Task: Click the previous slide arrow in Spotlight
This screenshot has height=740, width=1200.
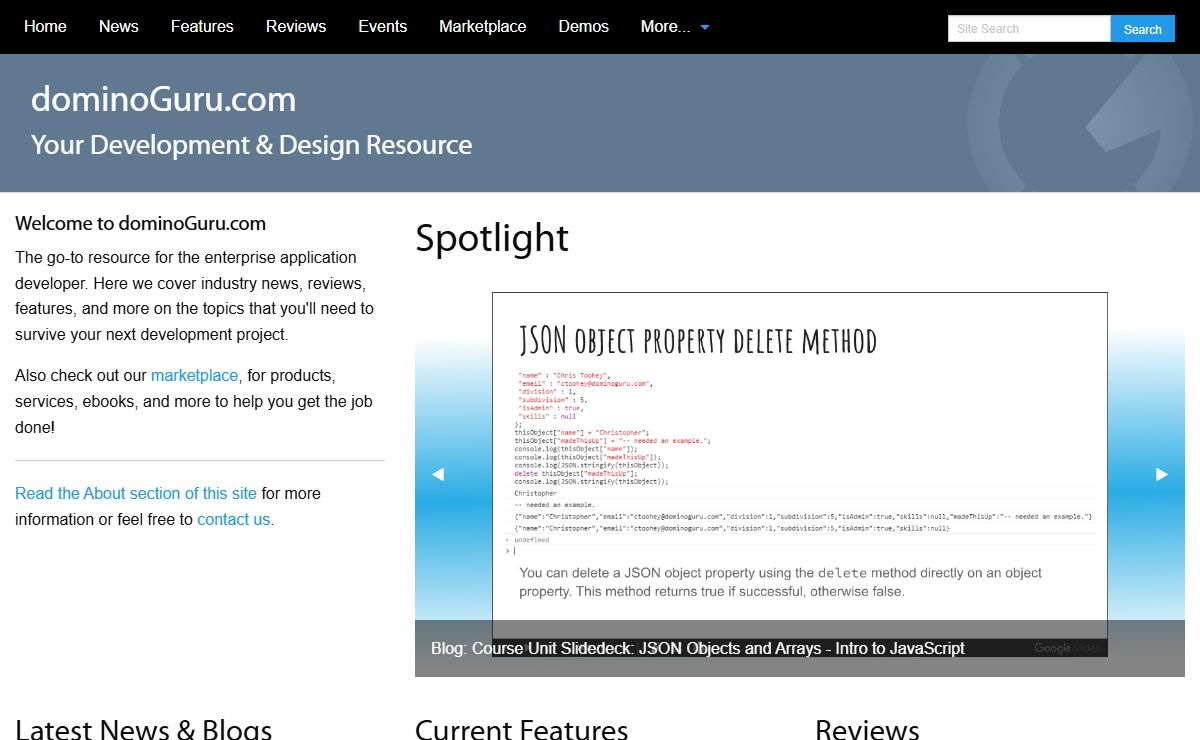Action: pos(438,475)
